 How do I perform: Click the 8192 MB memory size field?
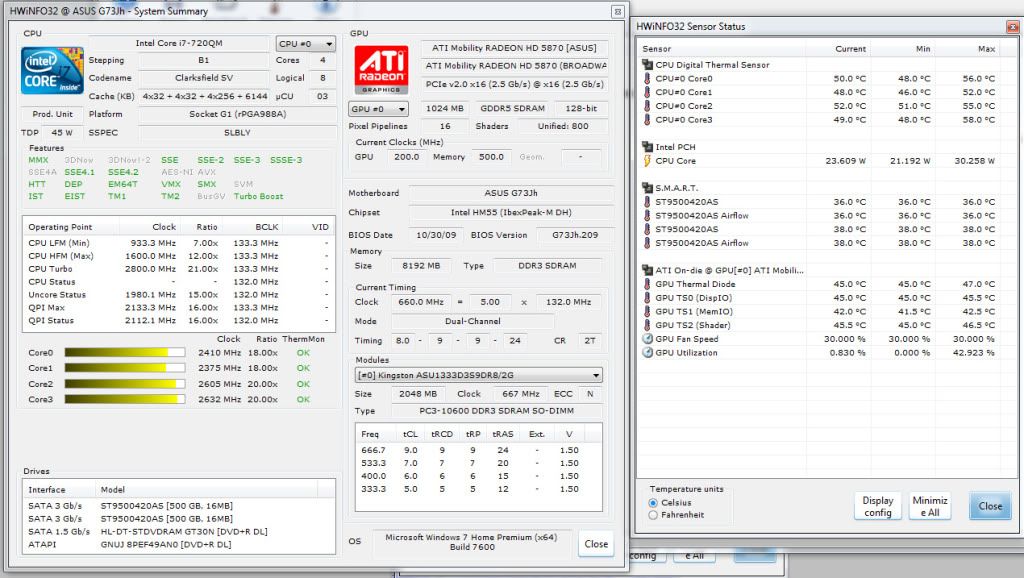[x=421, y=266]
